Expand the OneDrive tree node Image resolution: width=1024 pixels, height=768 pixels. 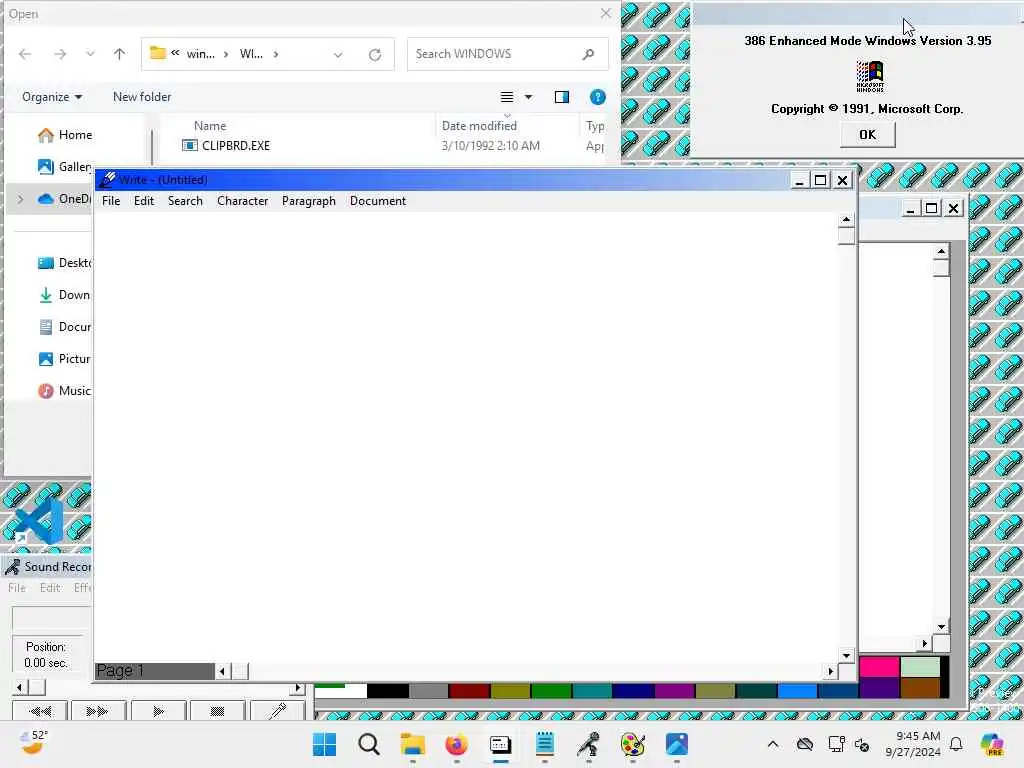pos(20,199)
